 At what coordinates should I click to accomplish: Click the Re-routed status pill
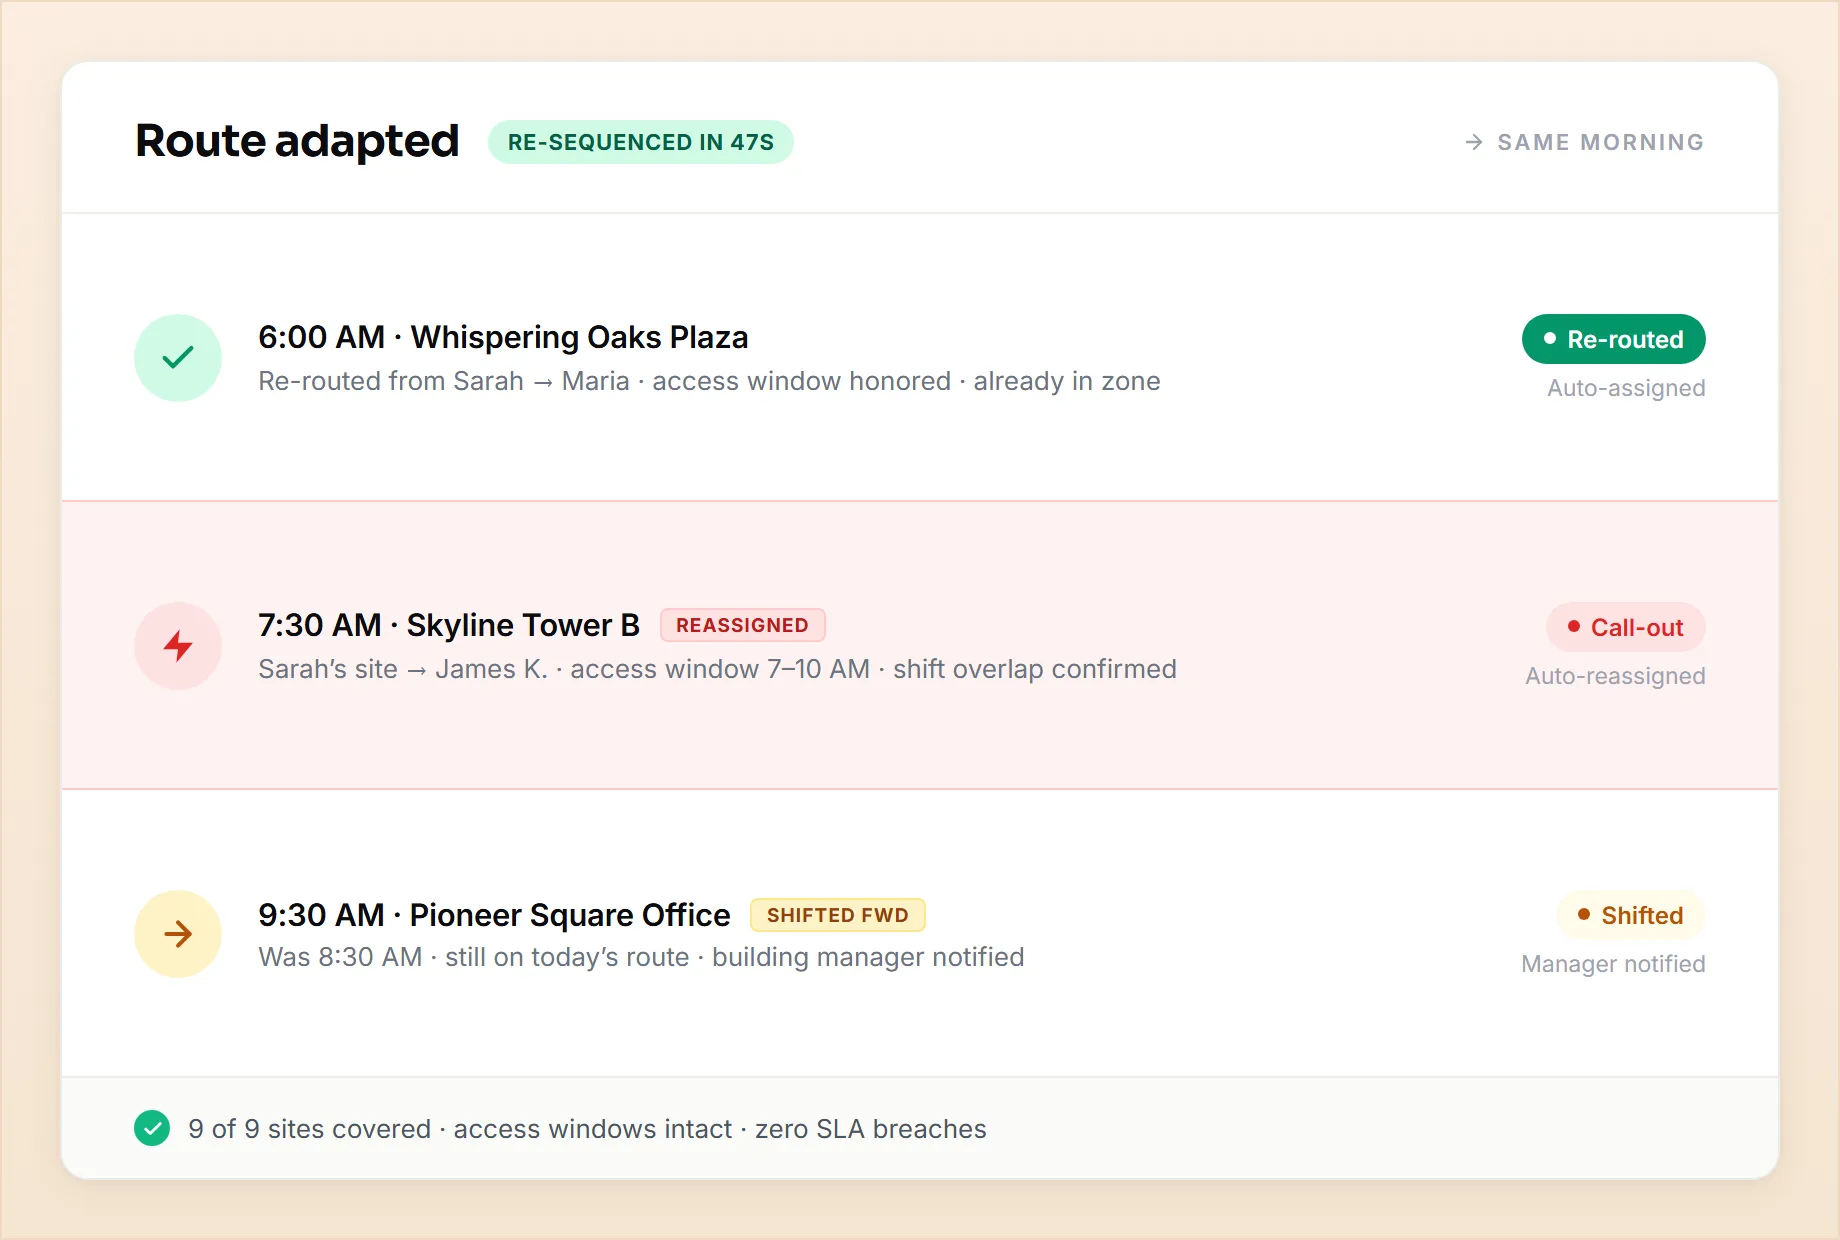click(1614, 339)
